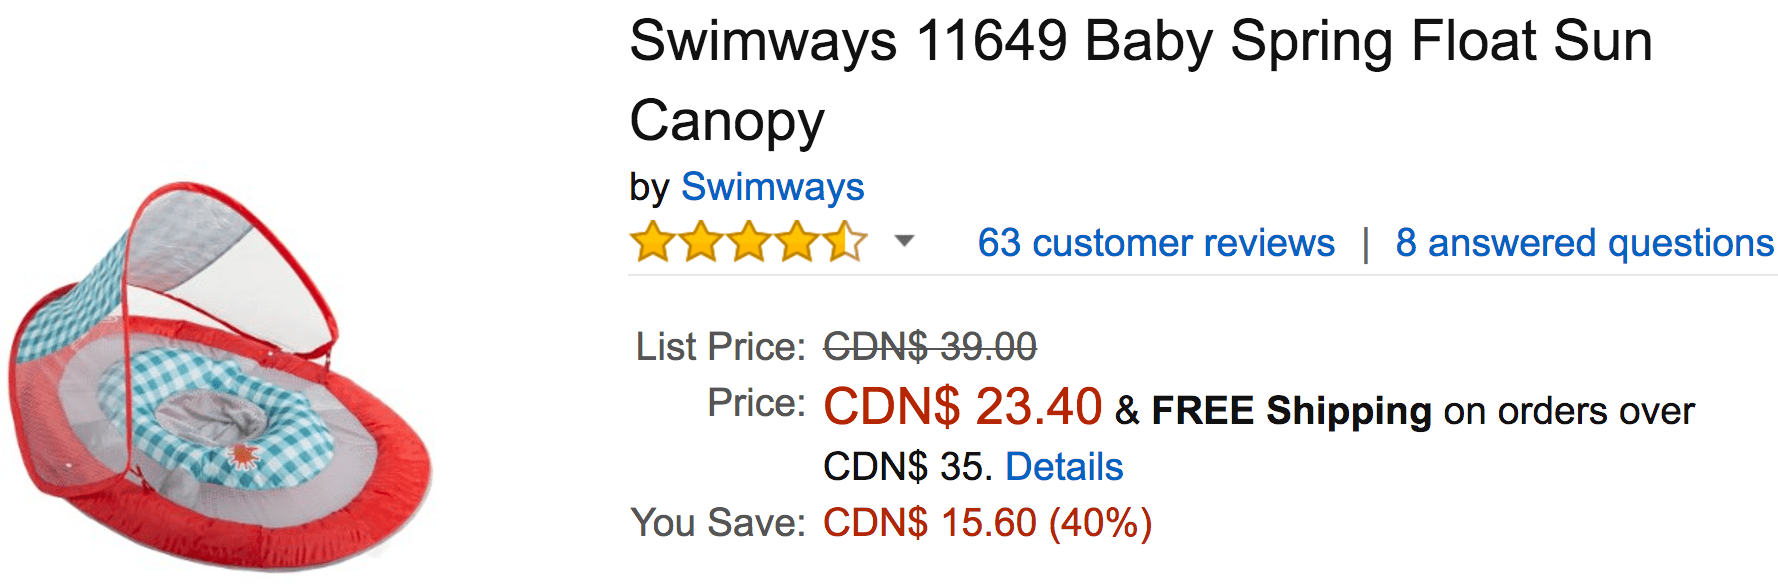
Task: Click the fourth gold rating star
Action: pyautogui.click(x=797, y=242)
